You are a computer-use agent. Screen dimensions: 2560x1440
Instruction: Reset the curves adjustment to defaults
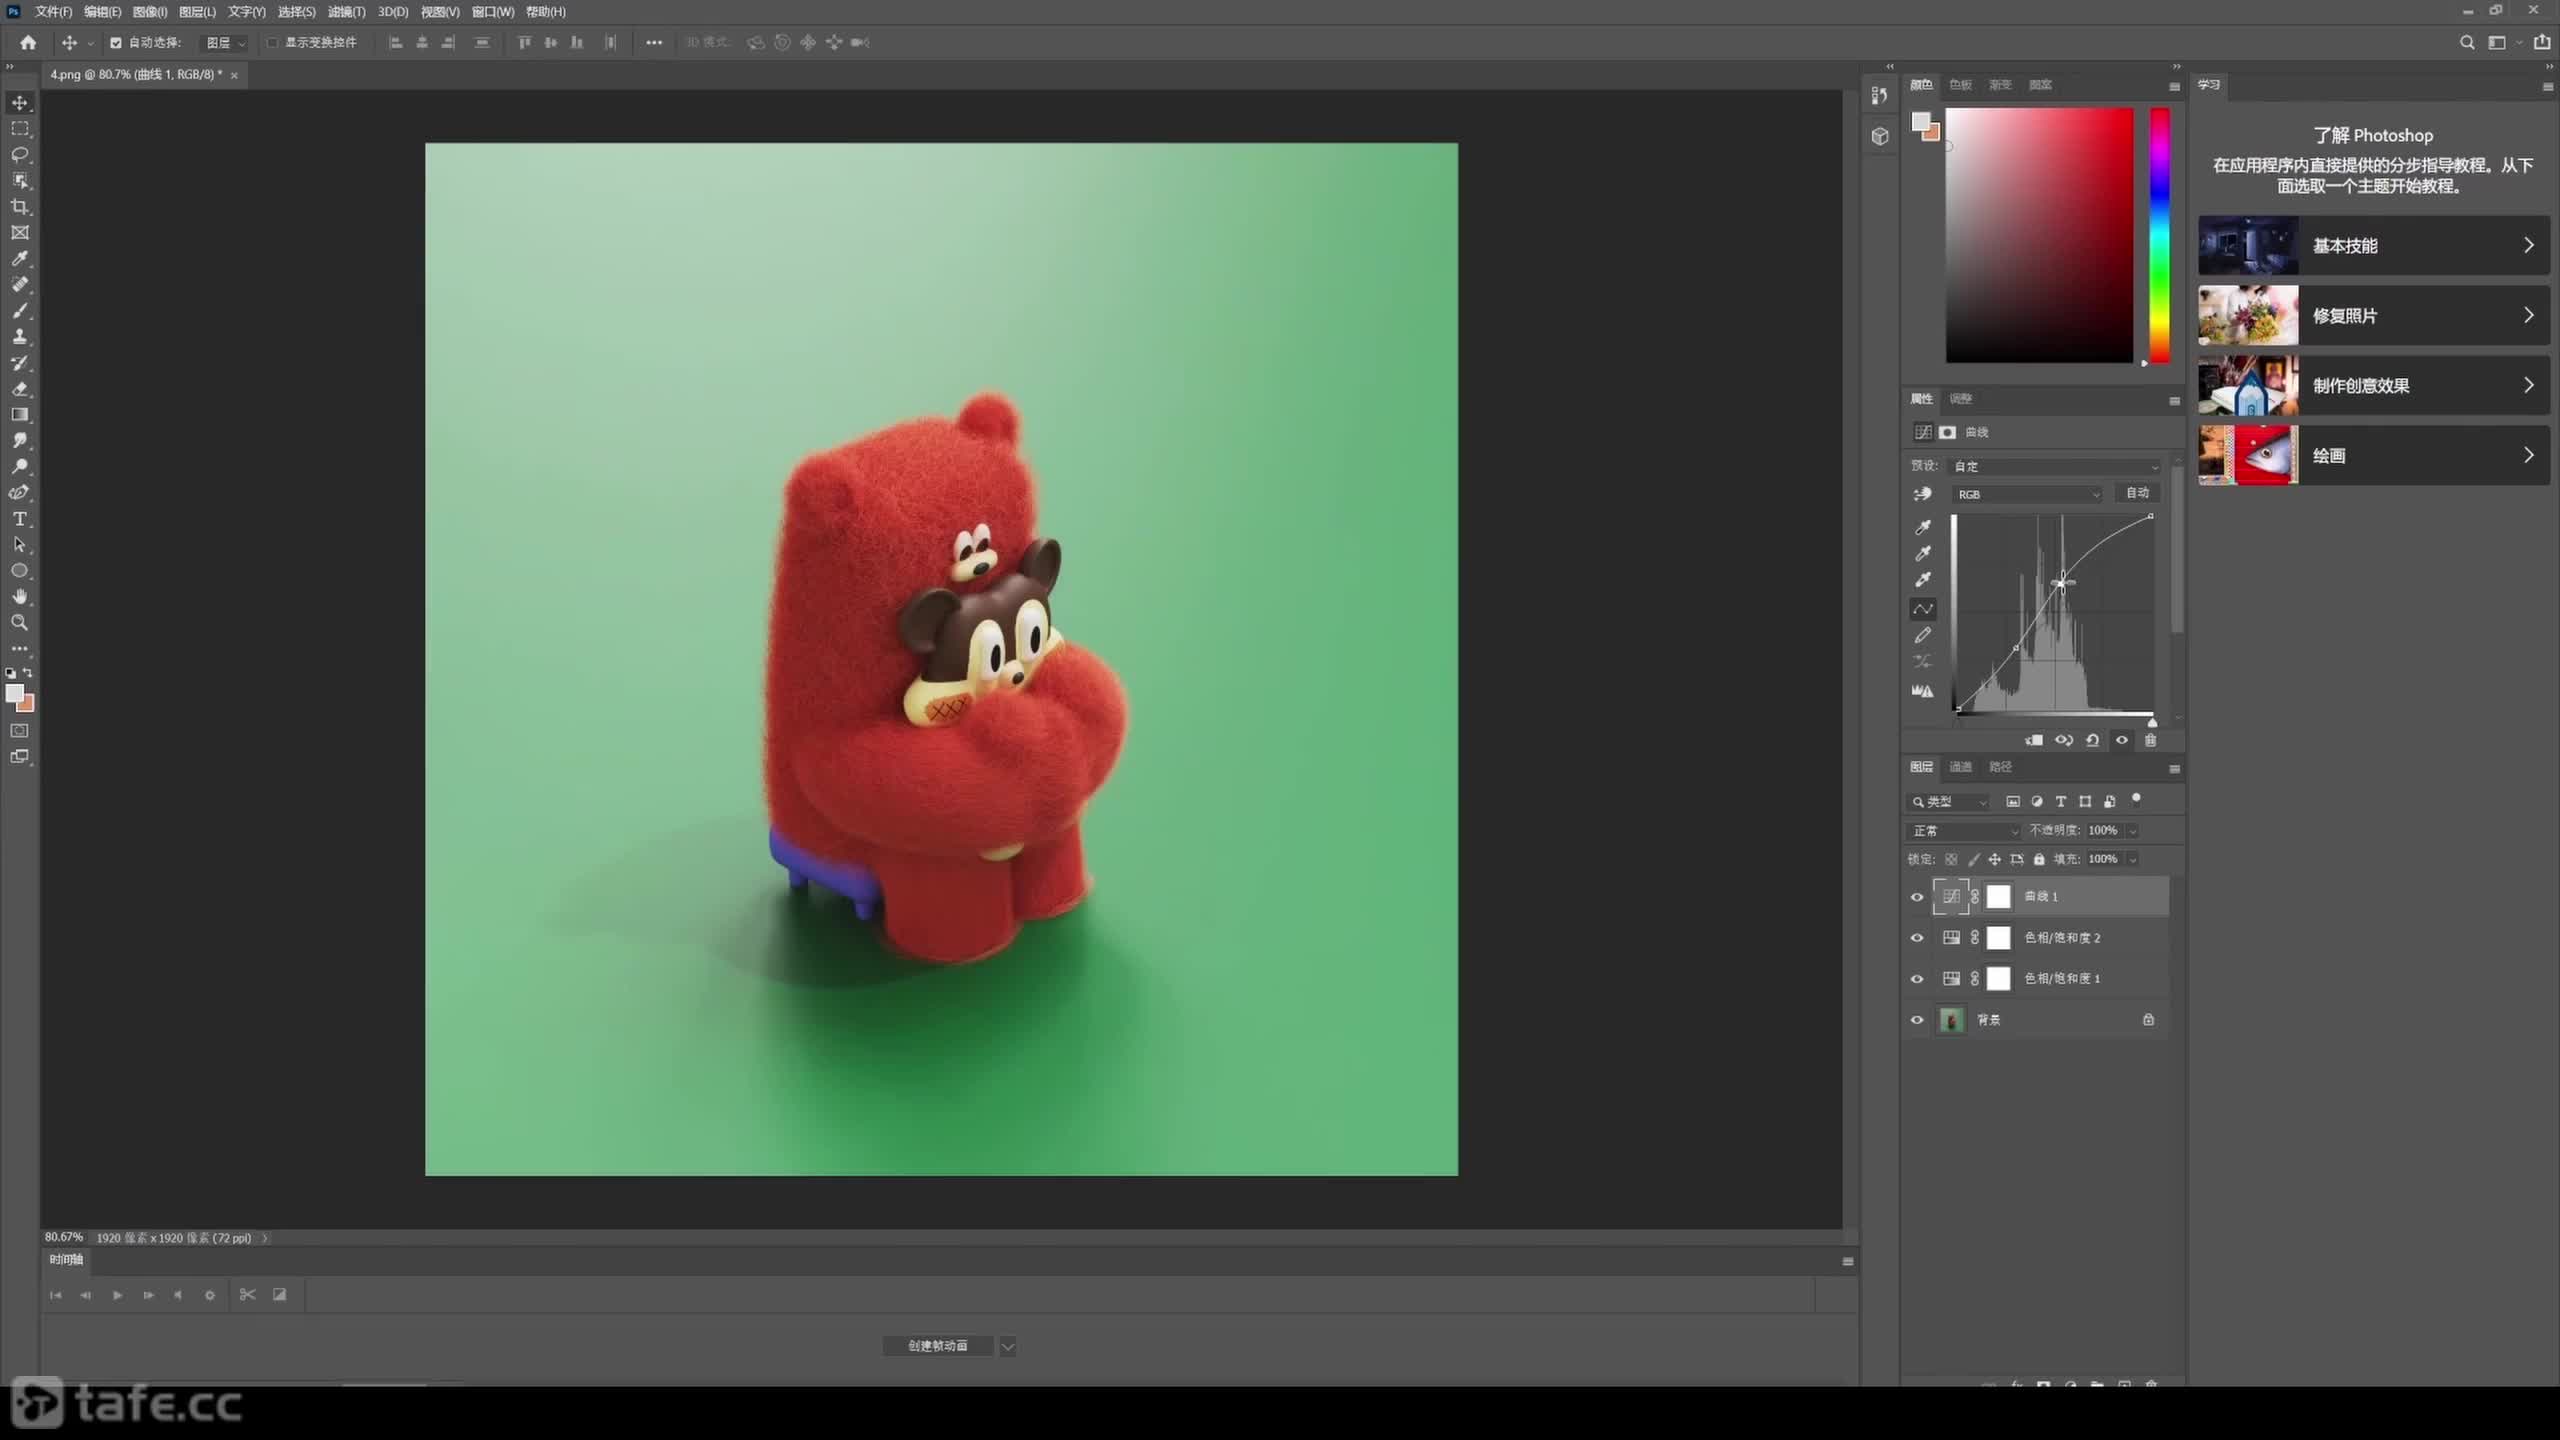click(x=2093, y=741)
